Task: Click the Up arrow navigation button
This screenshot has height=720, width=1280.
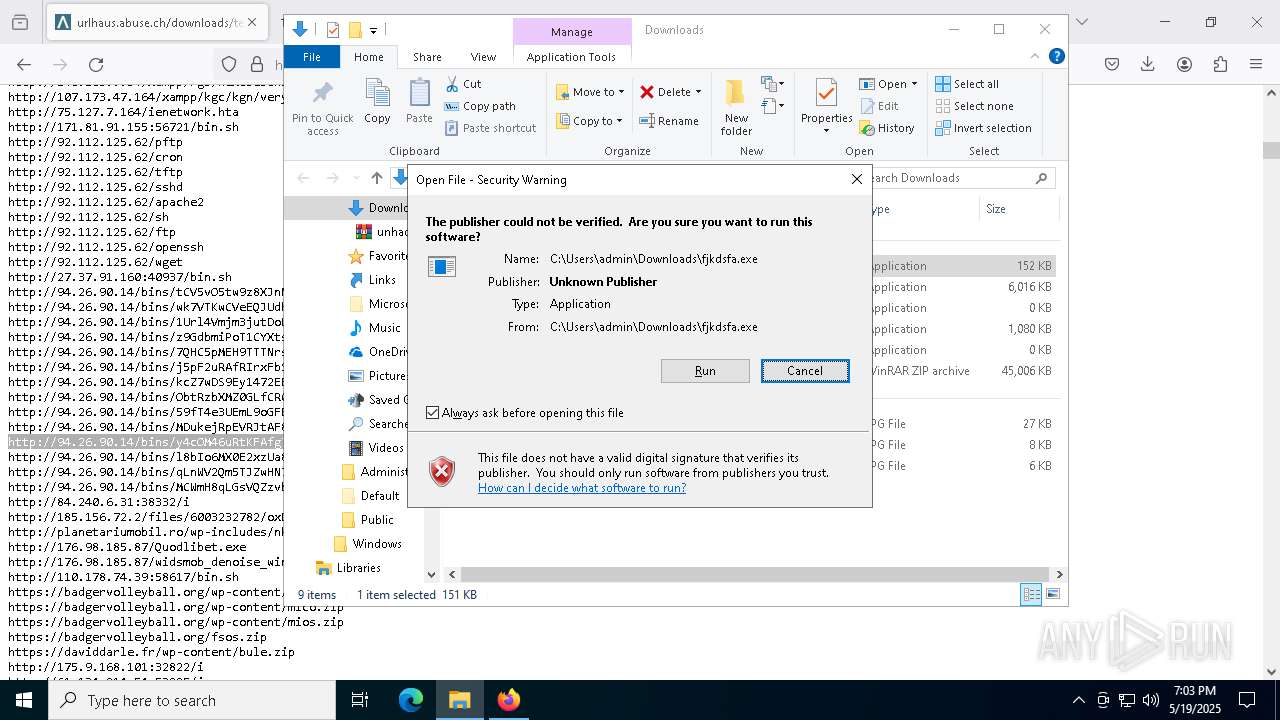Action: [x=376, y=178]
